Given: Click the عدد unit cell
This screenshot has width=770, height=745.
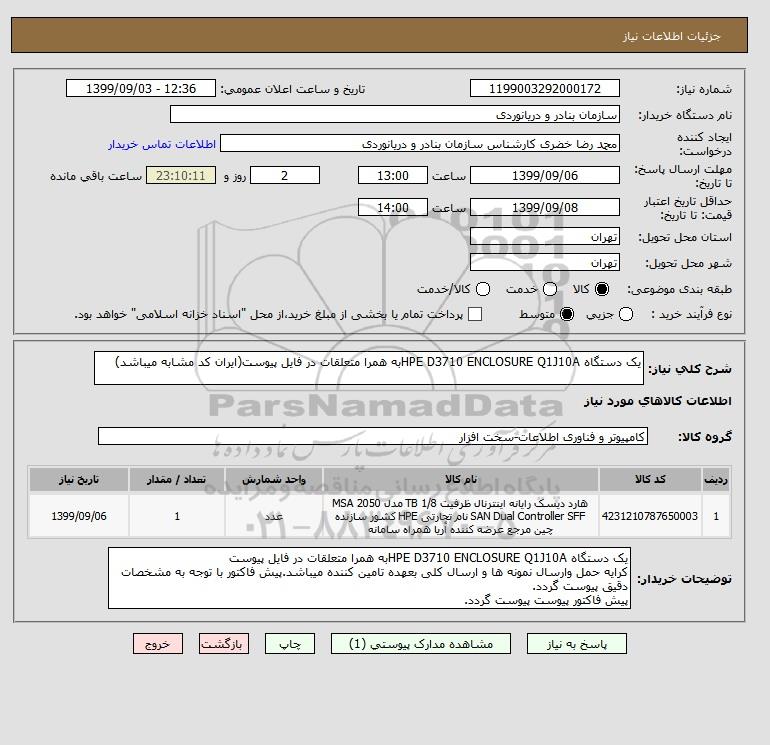Looking at the screenshot, I should [274, 516].
